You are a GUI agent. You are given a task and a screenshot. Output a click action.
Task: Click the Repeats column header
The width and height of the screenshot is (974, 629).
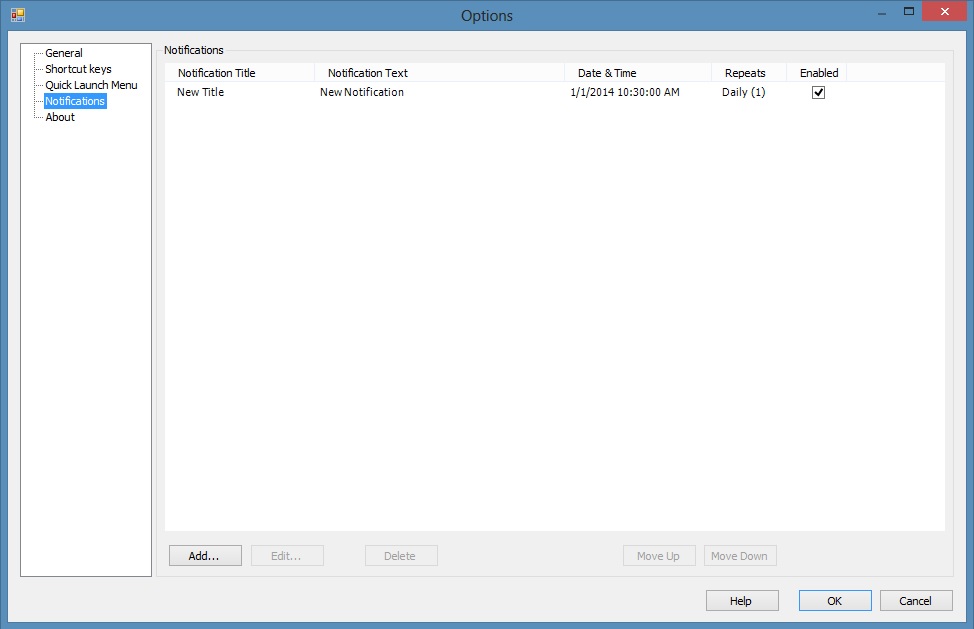point(745,73)
